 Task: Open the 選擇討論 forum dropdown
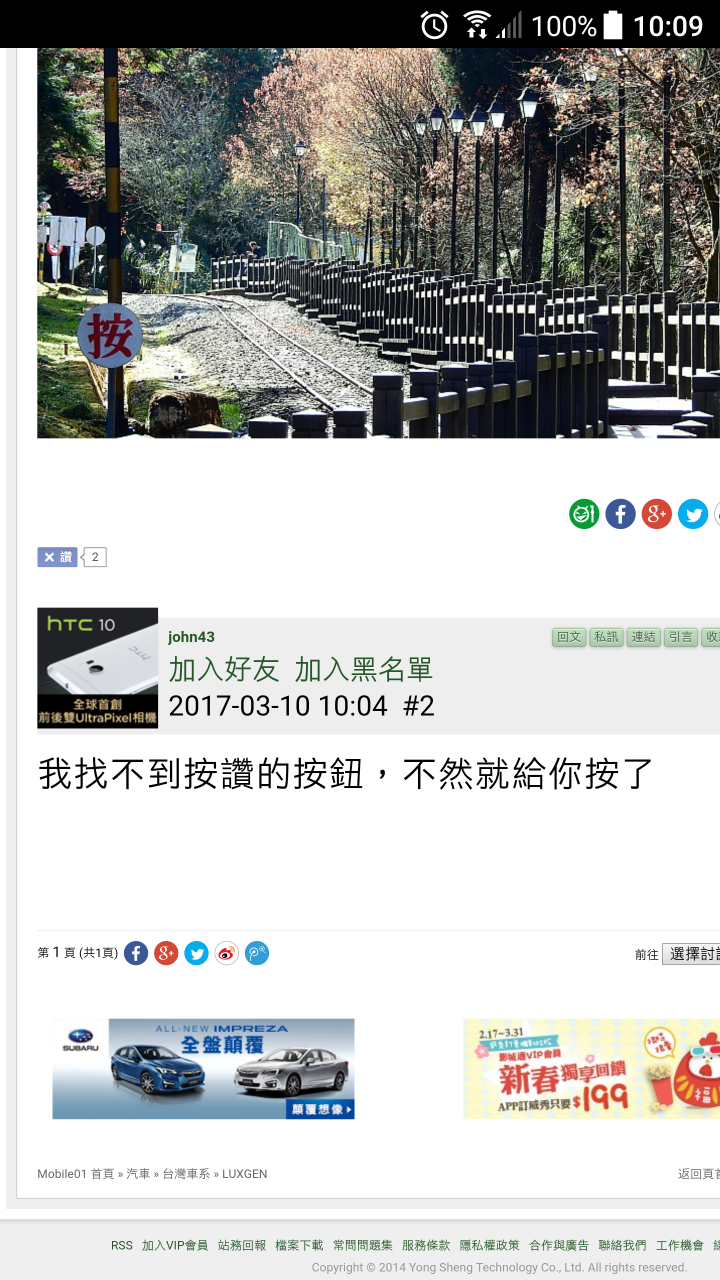tap(691, 954)
